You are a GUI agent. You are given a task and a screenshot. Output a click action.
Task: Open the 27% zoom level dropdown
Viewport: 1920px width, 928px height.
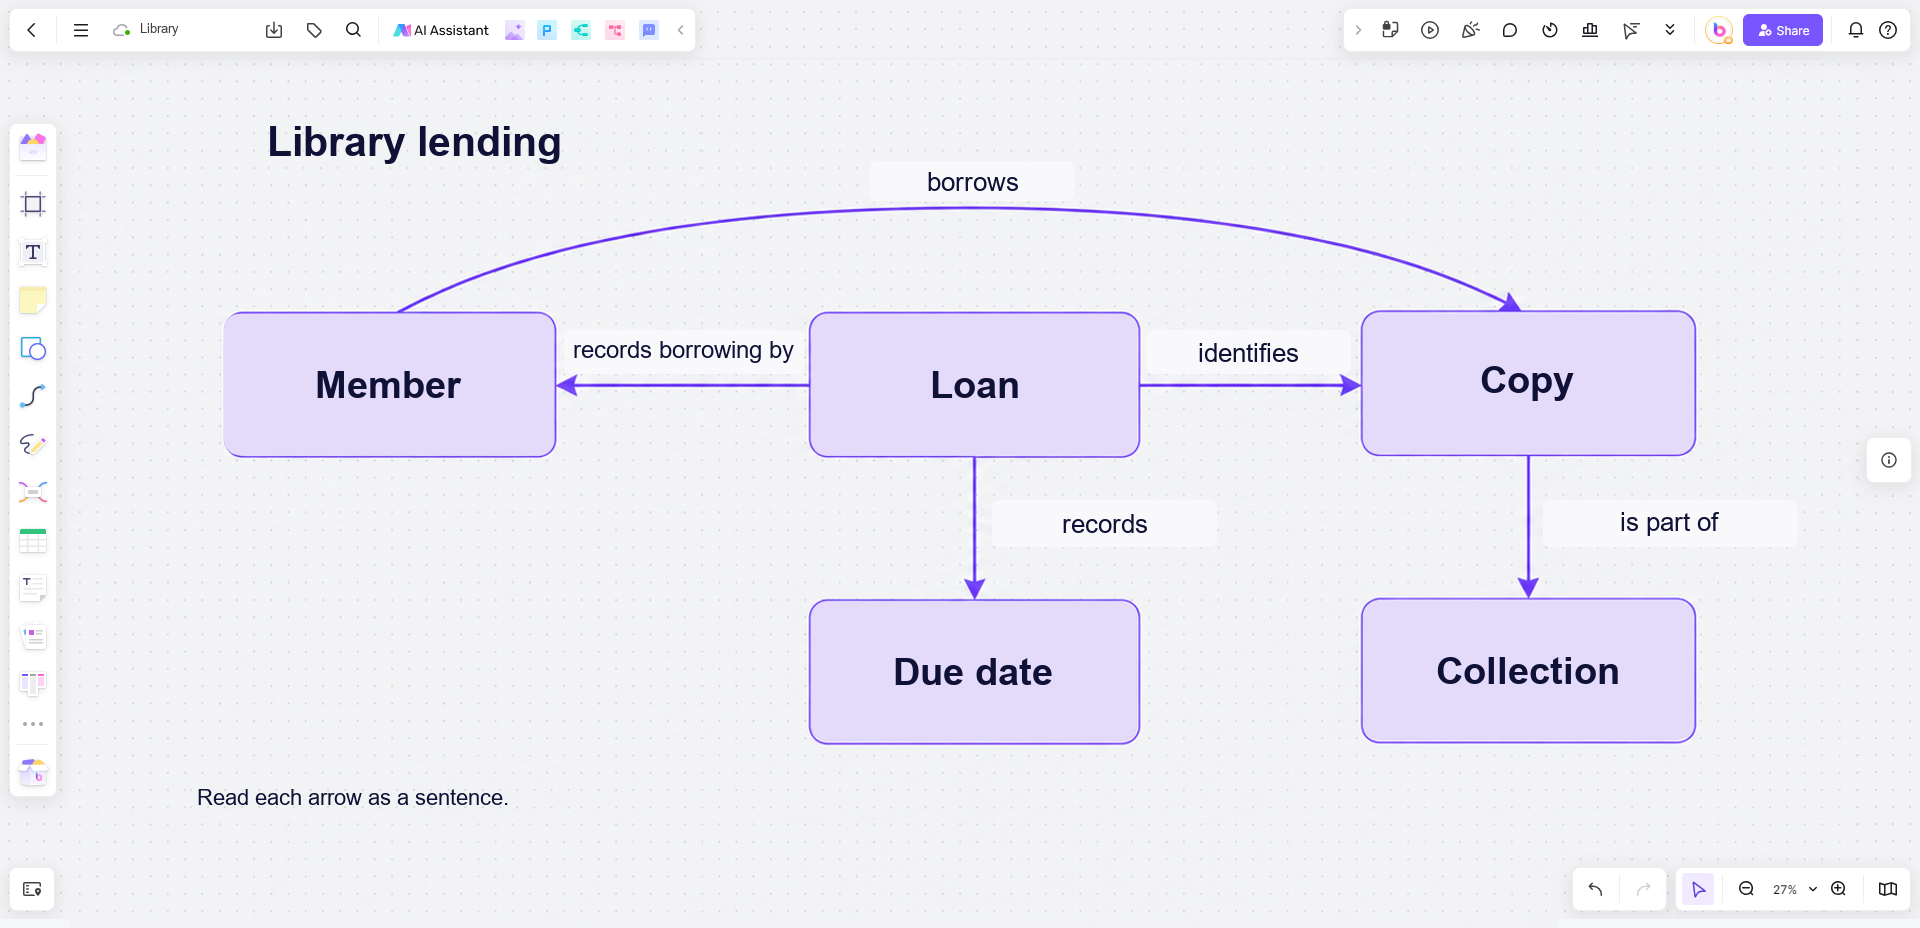click(1794, 889)
